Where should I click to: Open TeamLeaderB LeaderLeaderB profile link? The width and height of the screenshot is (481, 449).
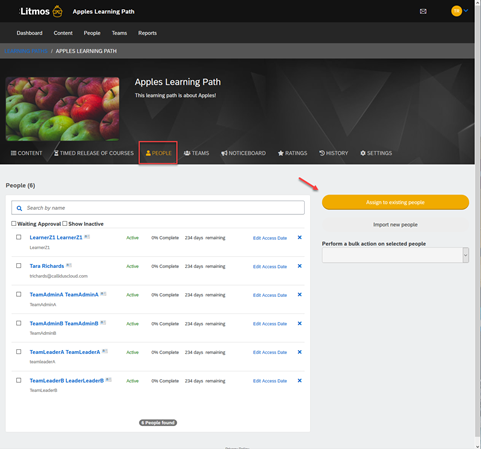point(67,381)
